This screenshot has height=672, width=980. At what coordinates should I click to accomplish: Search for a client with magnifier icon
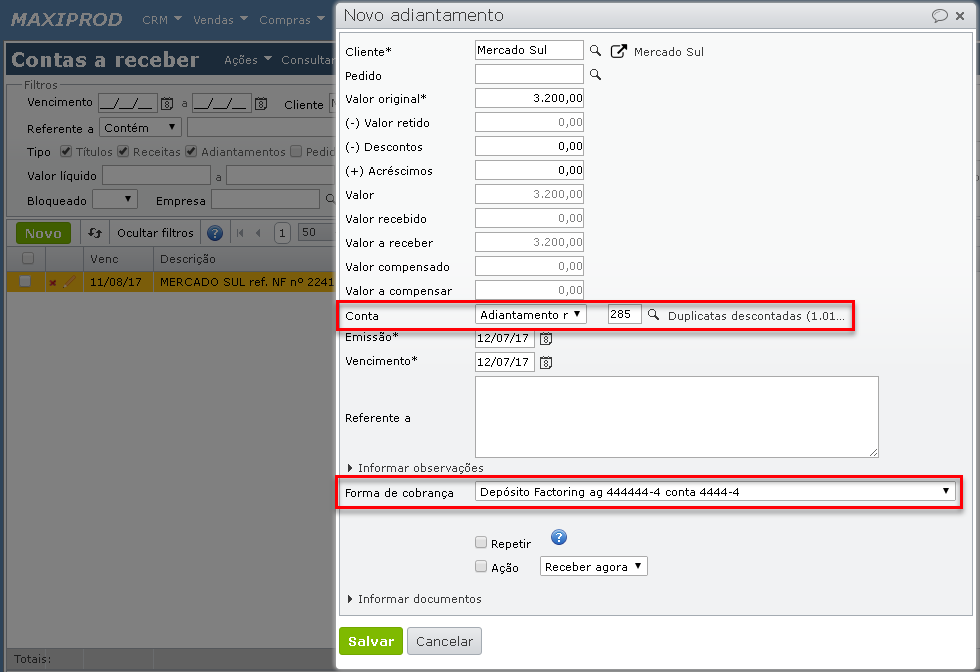tap(595, 51)
